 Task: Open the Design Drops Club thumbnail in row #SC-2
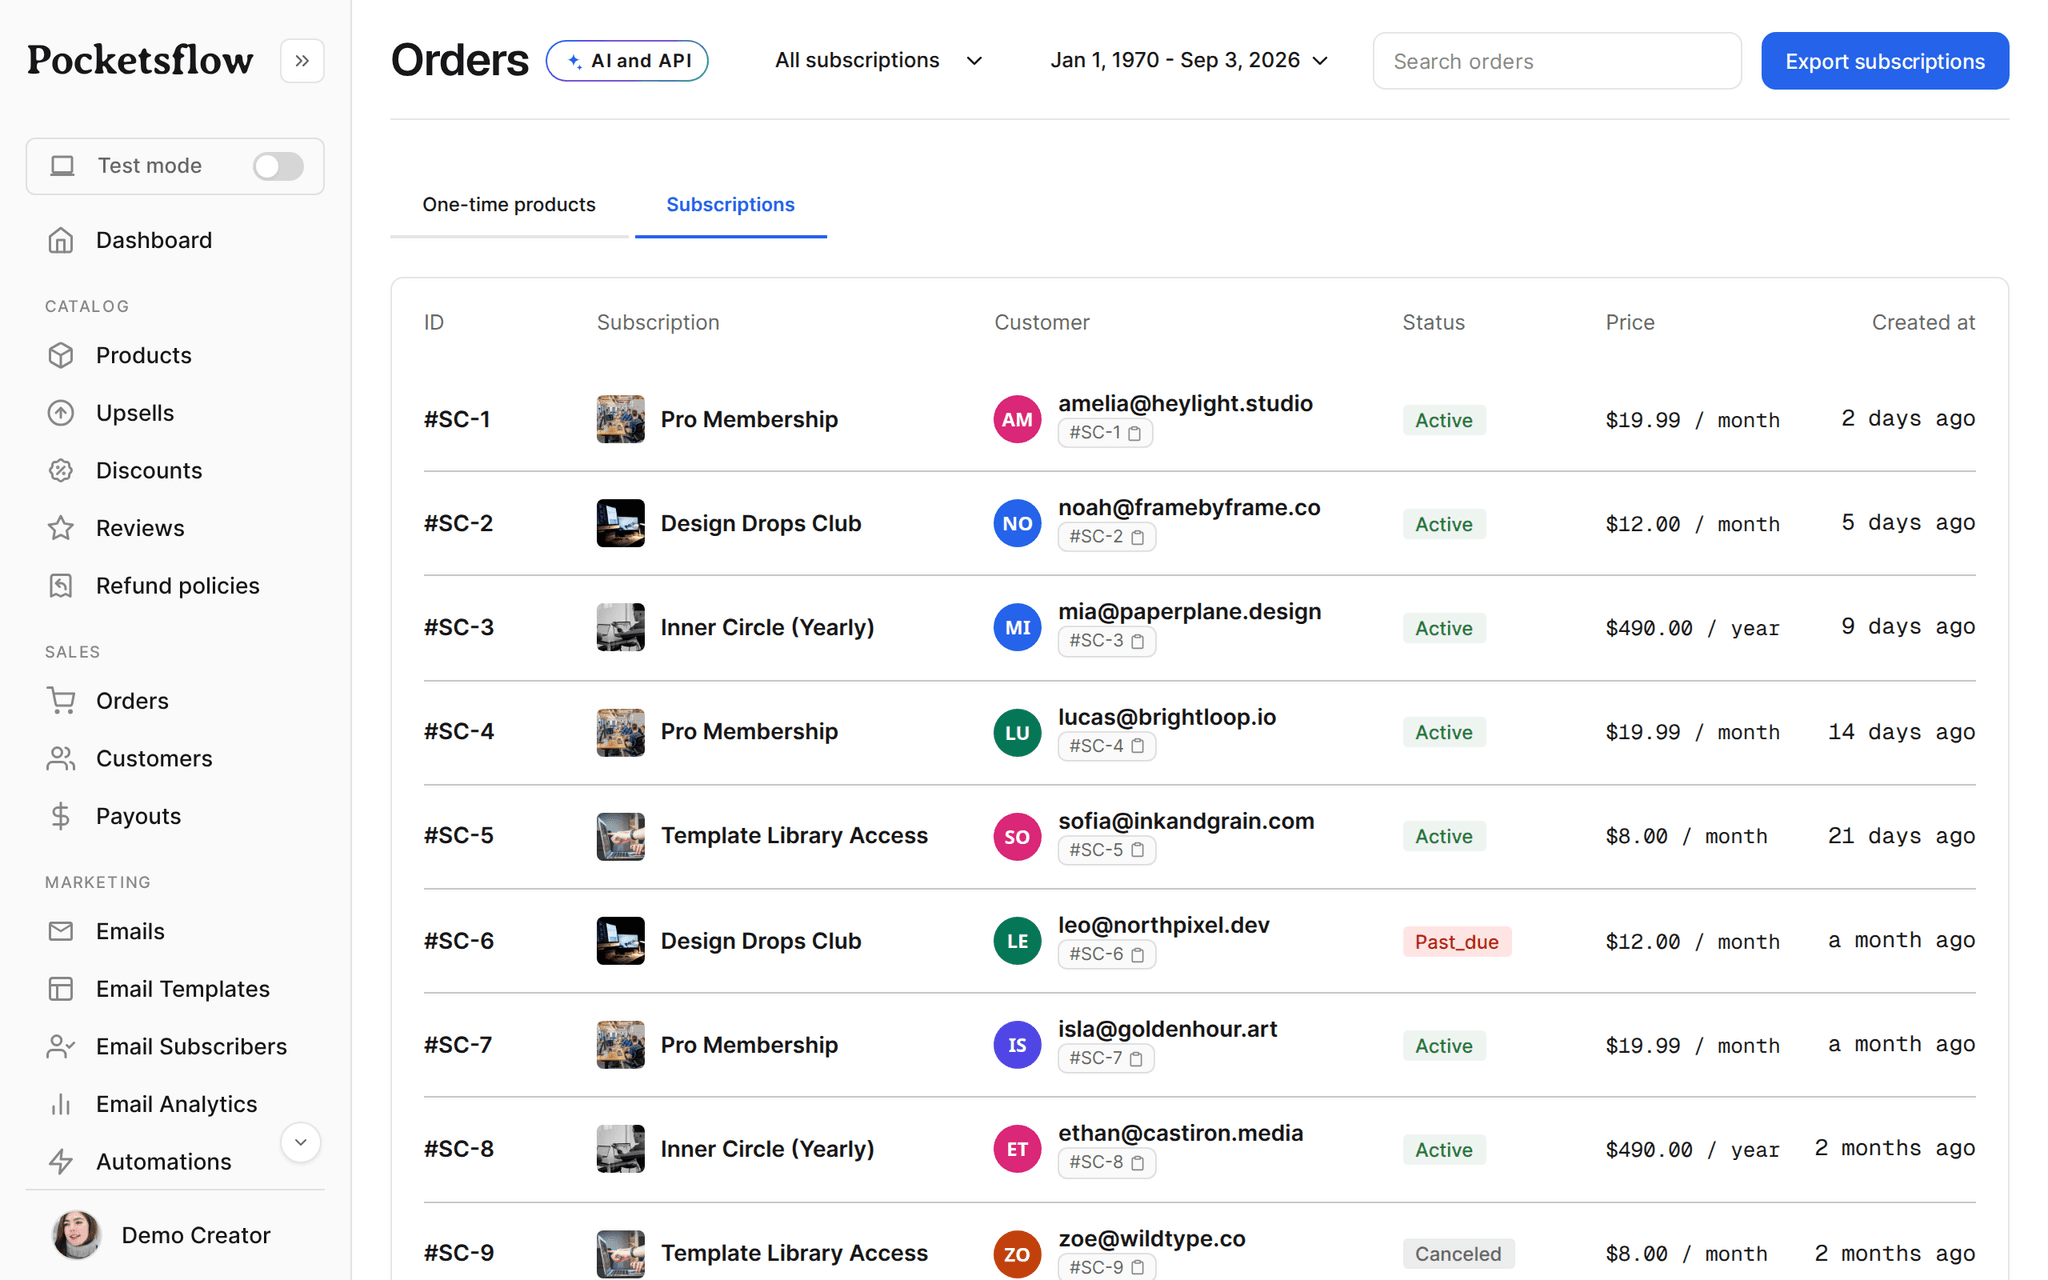coord(621,523)
